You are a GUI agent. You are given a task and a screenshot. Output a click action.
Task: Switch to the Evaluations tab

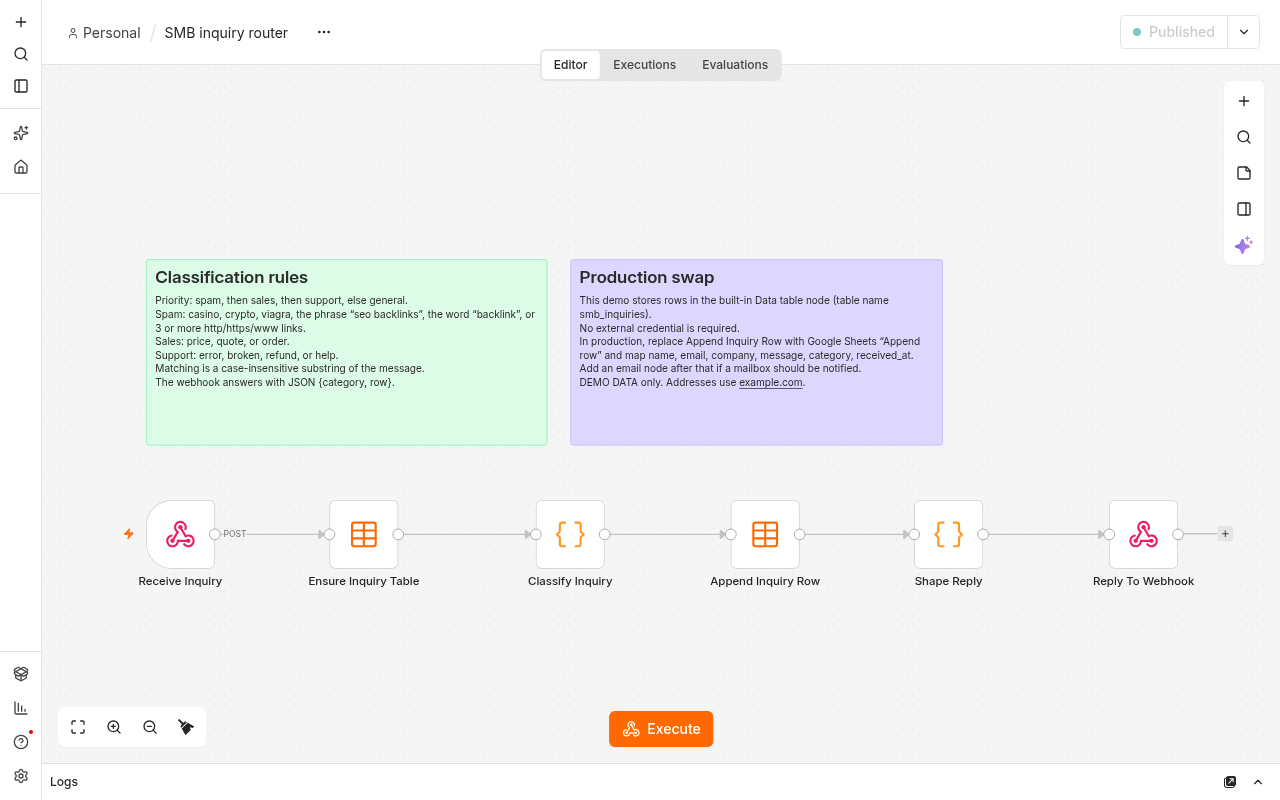point(735,65)
